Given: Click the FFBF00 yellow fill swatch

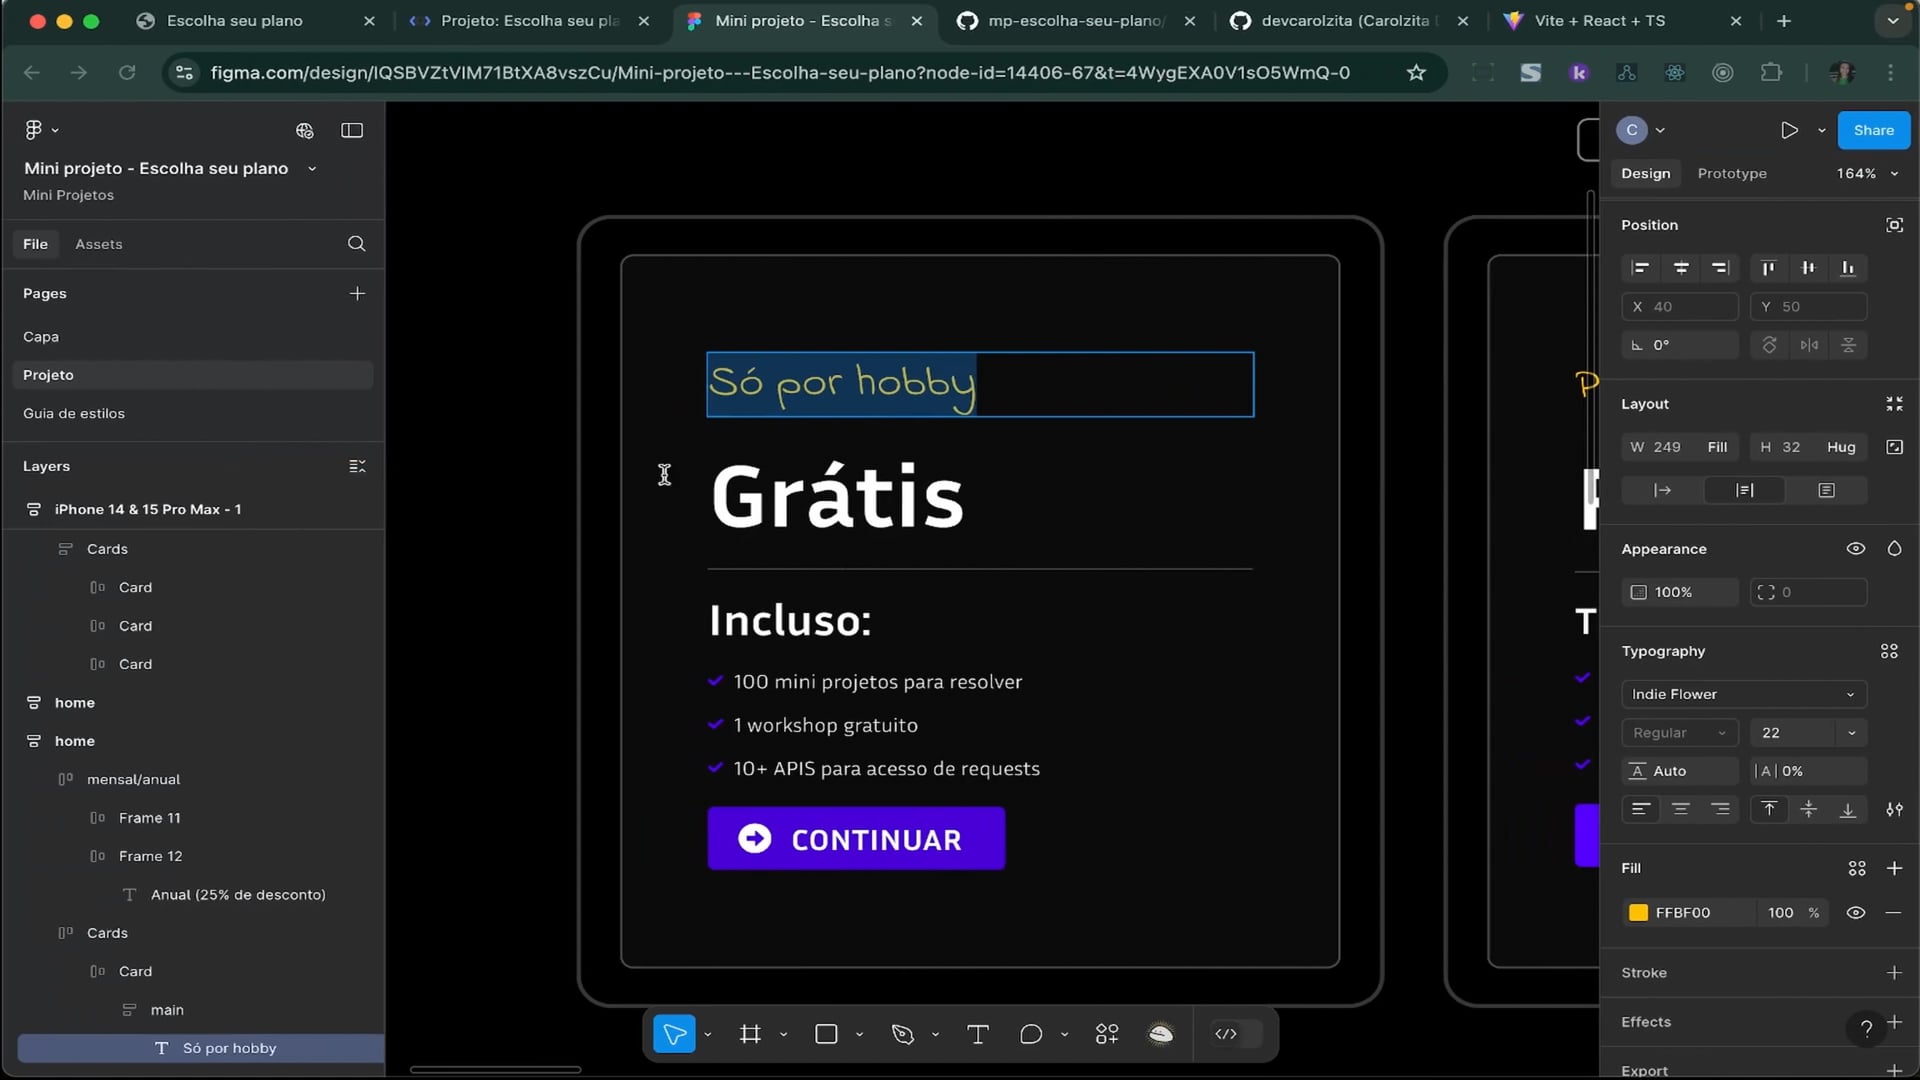Looking at the screenshot, I should coord(1638,912).
